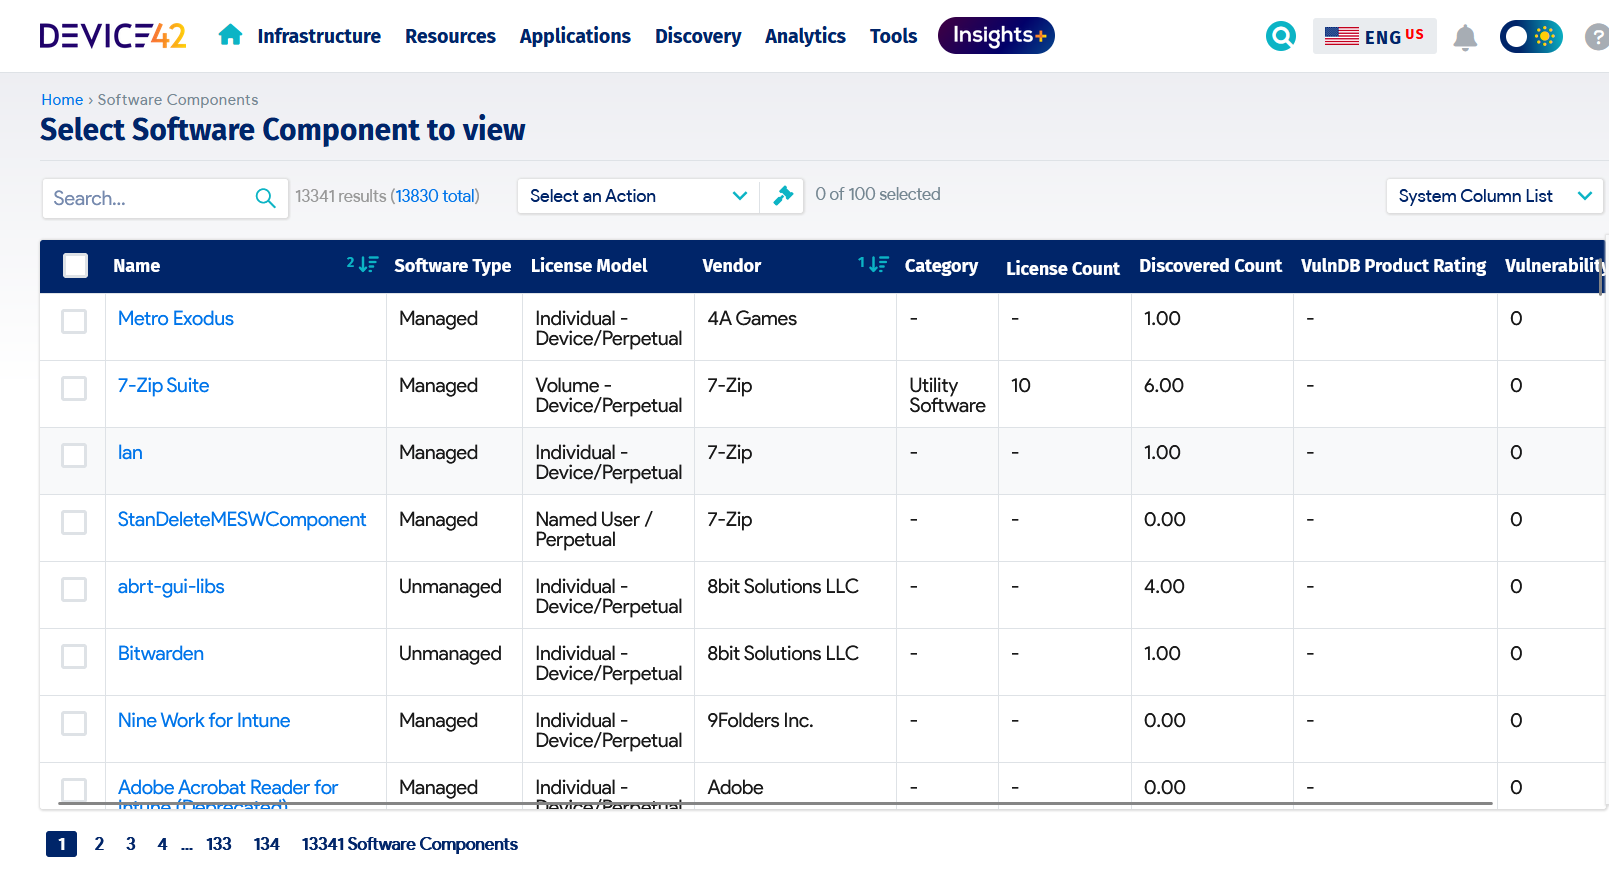The width and height of the screenshot is (1609, 870).
Task: Check the abrt-gui-libs row checkbox
Action: 74,589
